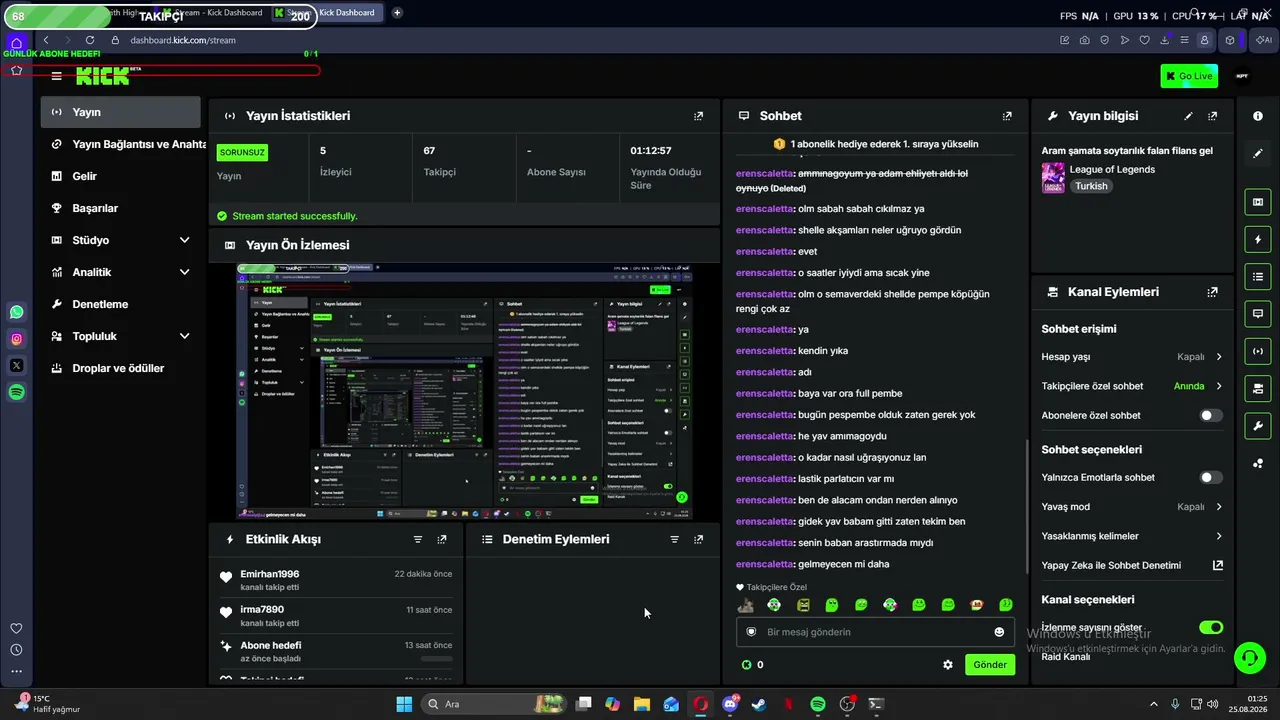Open Gelir in the left menu

click(121, 176)
